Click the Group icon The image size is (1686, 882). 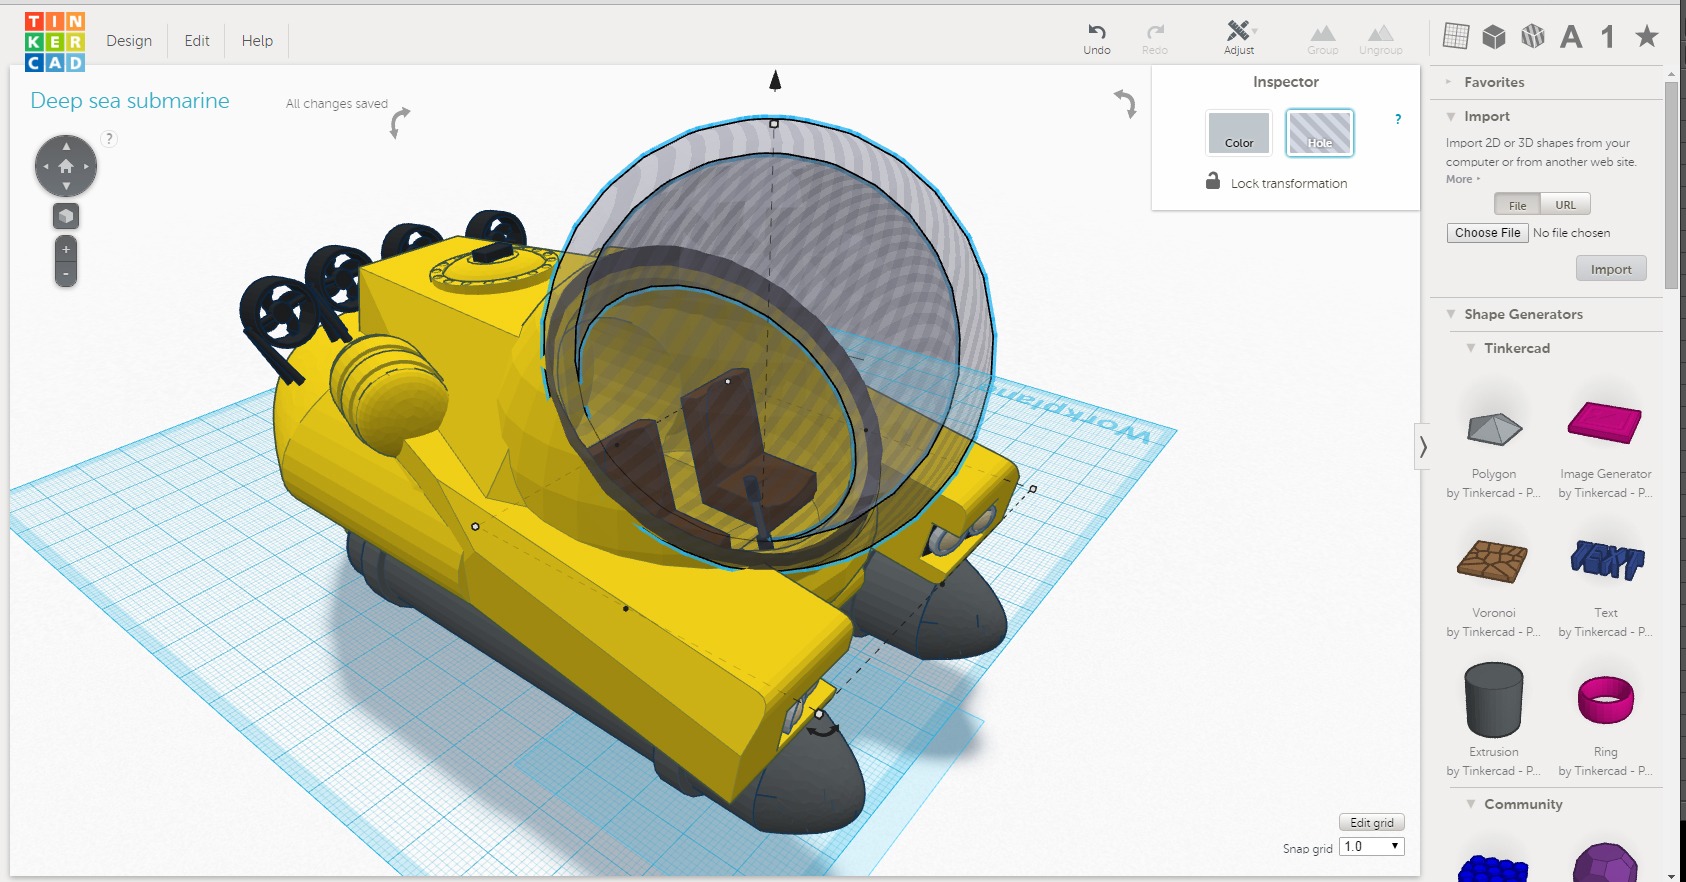coord(1322,33)
